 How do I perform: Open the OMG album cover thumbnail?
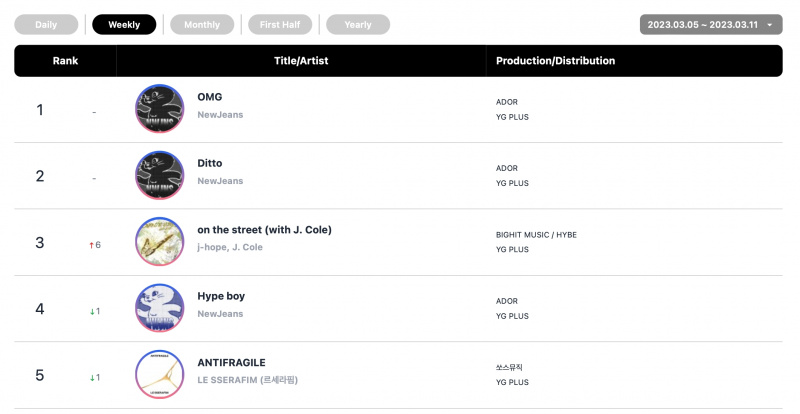click(x=160, y=109)
